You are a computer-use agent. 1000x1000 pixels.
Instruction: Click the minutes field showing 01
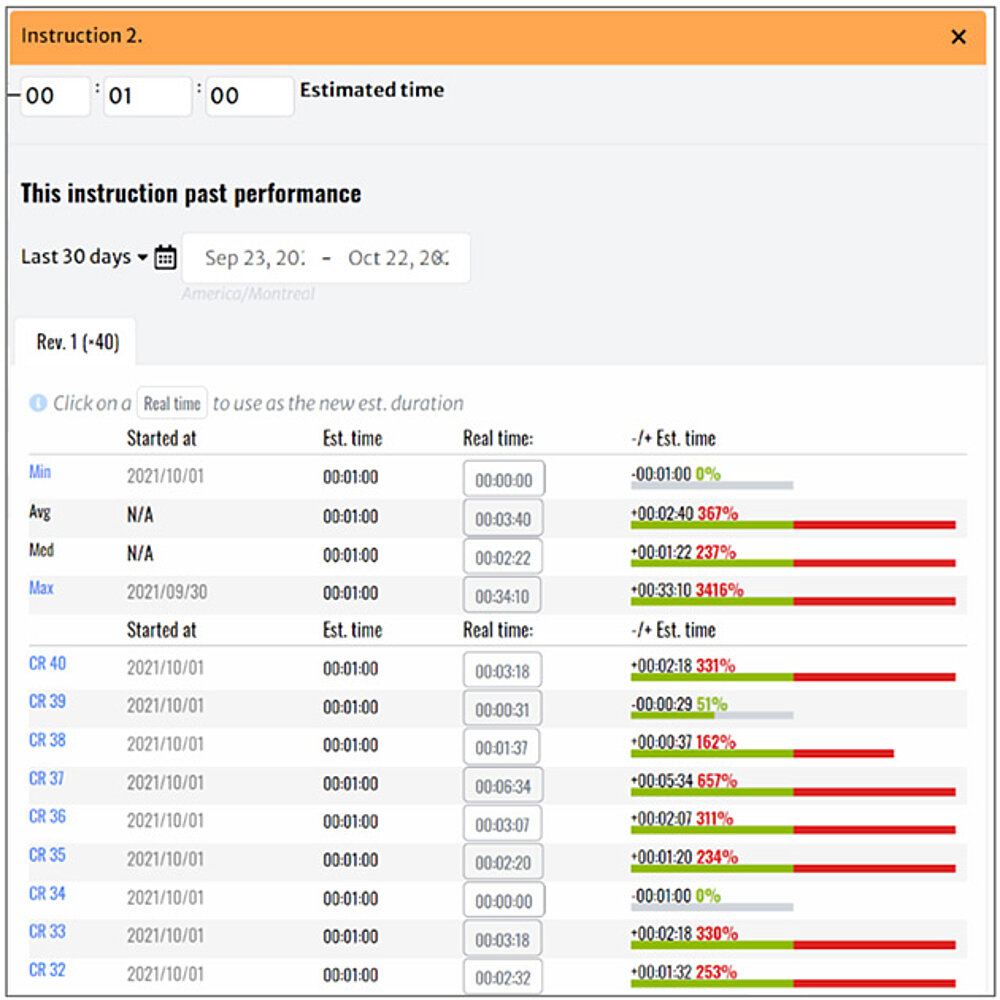(x=147, y=96)
